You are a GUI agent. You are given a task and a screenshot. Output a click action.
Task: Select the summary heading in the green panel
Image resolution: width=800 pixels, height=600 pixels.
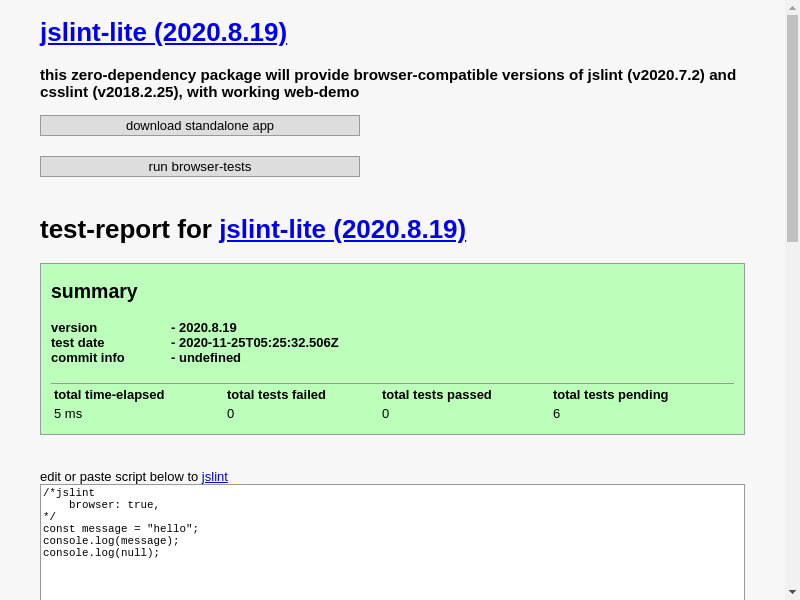coord(94,291)
